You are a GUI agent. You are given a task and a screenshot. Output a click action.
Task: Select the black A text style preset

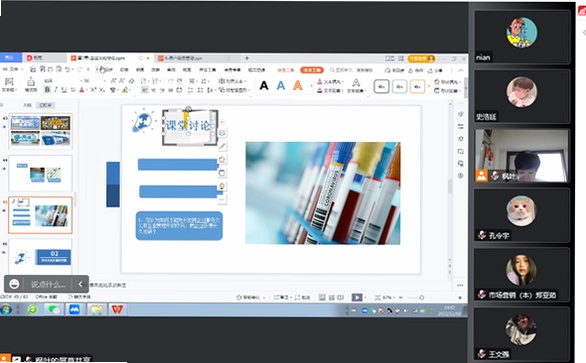coord(264,86)
